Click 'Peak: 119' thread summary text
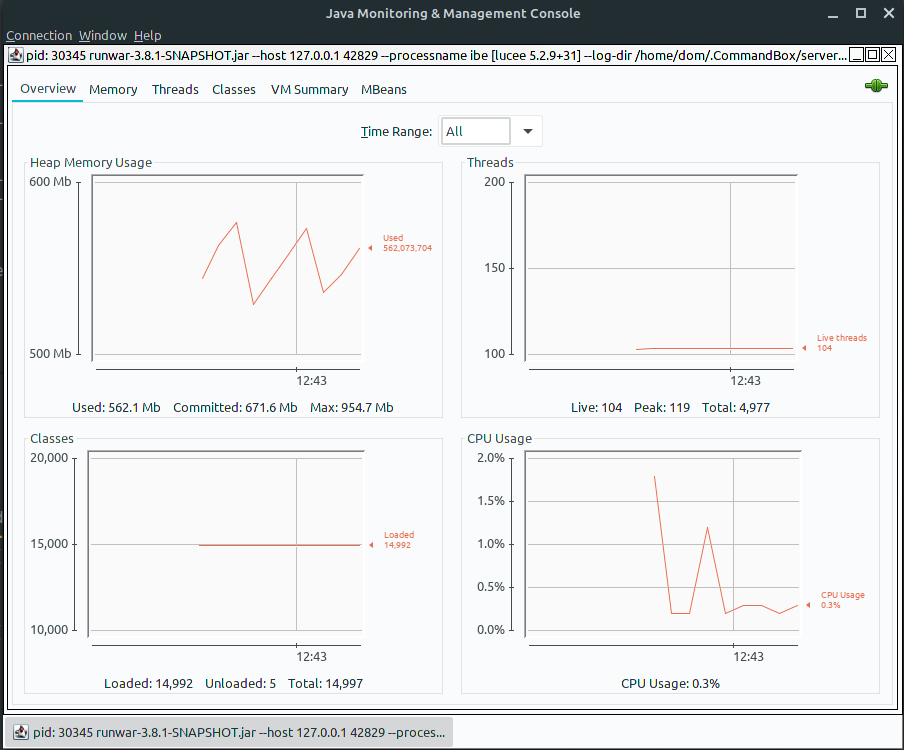This screenshot has width=904, height=750. click(x=662, y=408)
